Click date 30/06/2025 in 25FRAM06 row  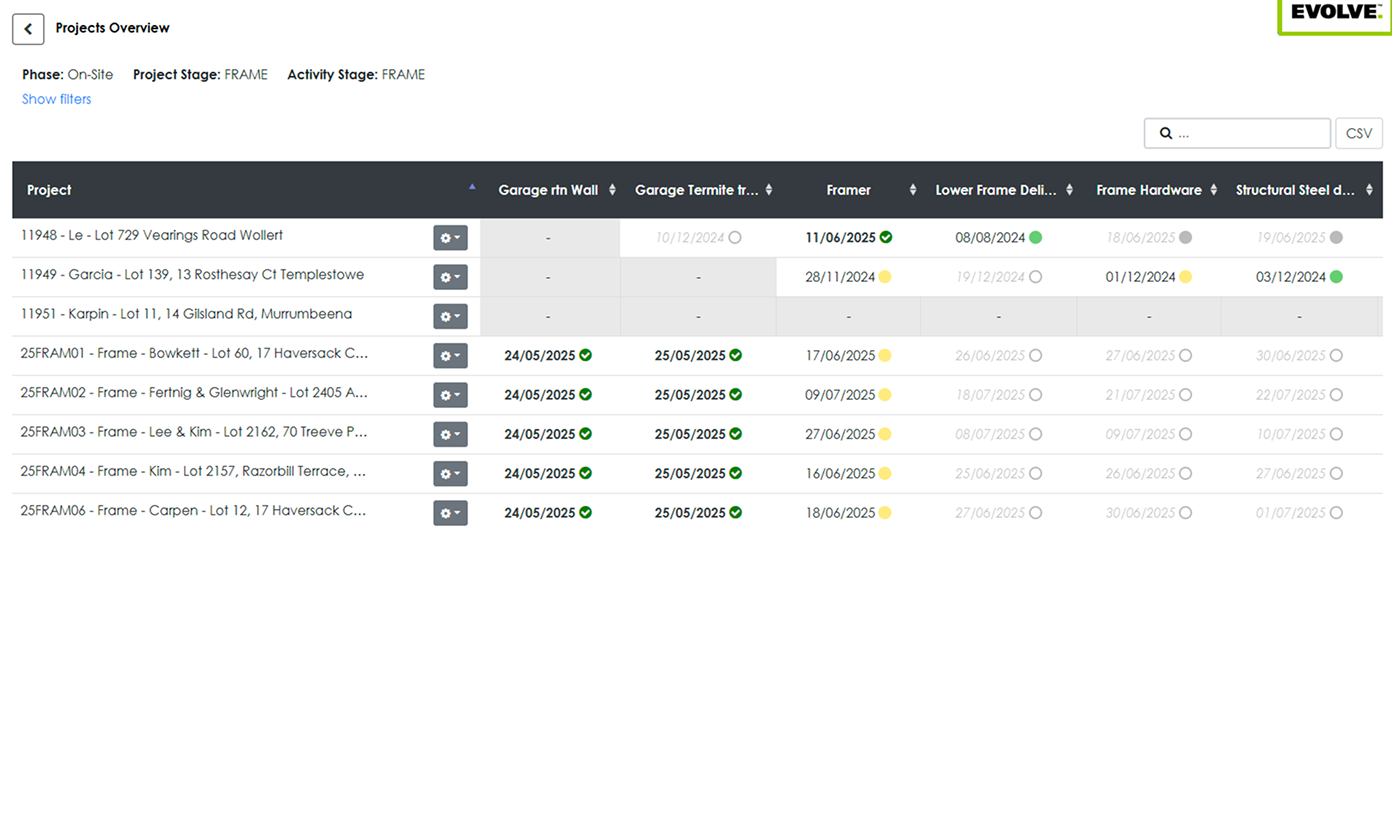(x=1141, y=513)
